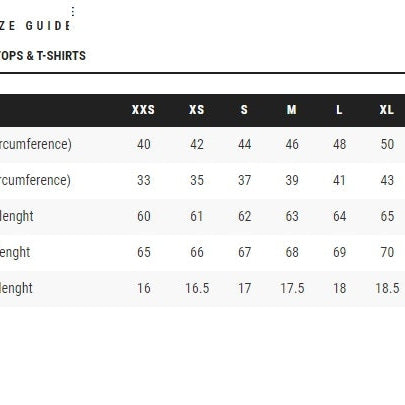
Task: Click the M size column header
Action: pyautogui.click(x=292, y=110)
